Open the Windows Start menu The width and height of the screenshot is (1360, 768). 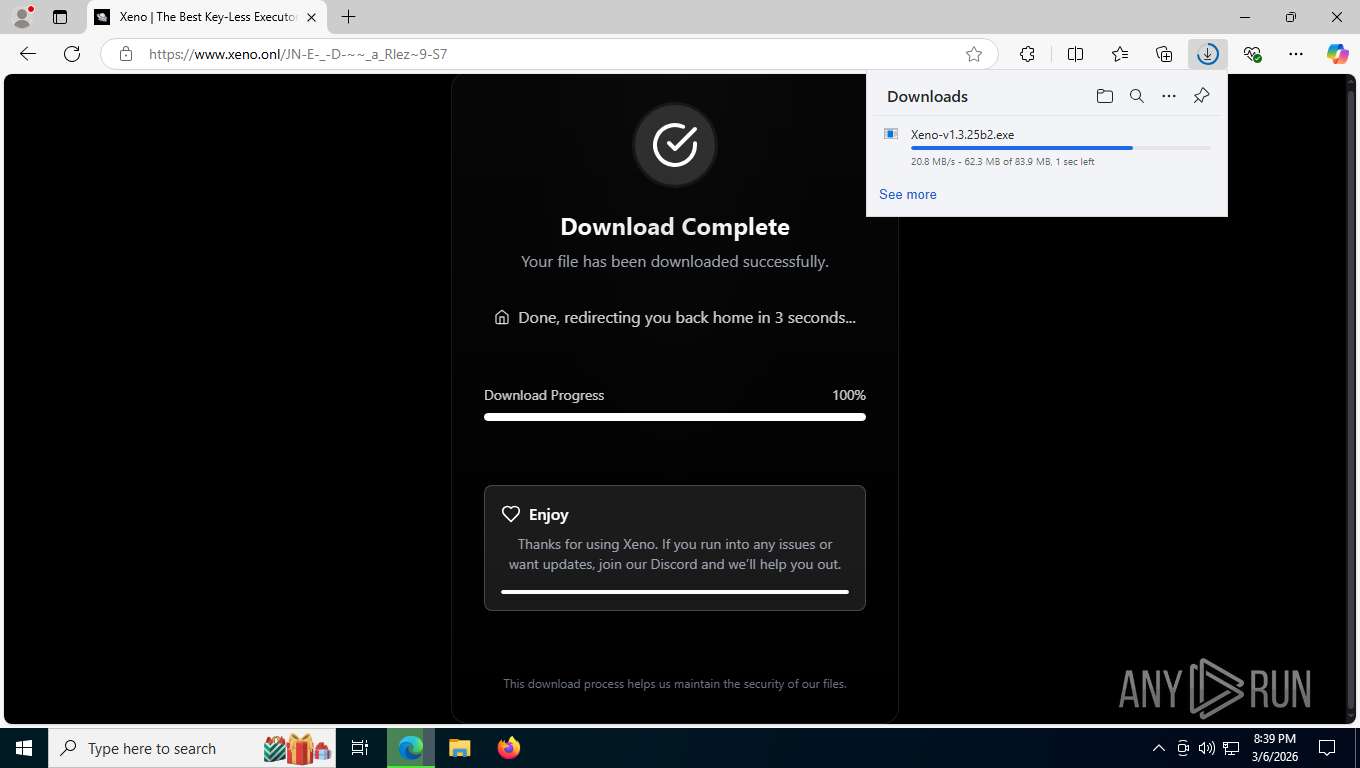(x=23, y=748)
